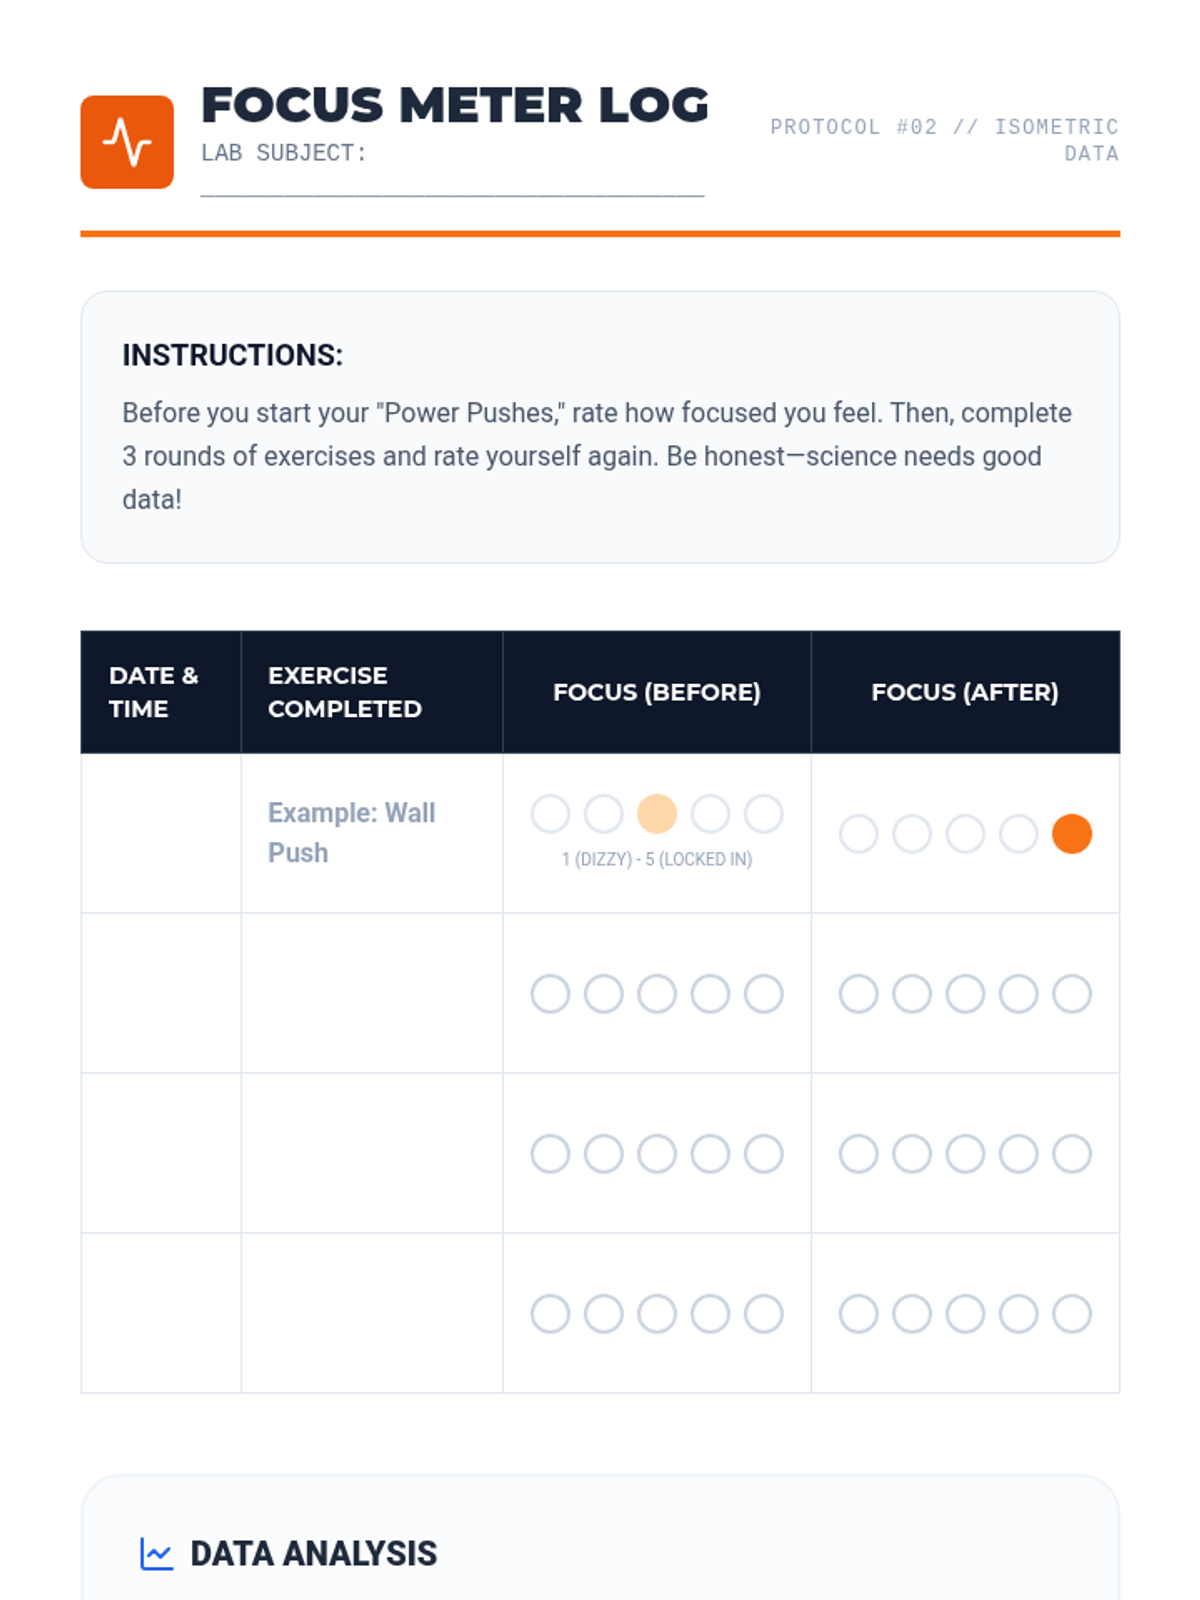Click the orange pulse logo icon
The height and width of the screenshot is (1600, 1200).
pyautogui.click(x=127, y=142)
